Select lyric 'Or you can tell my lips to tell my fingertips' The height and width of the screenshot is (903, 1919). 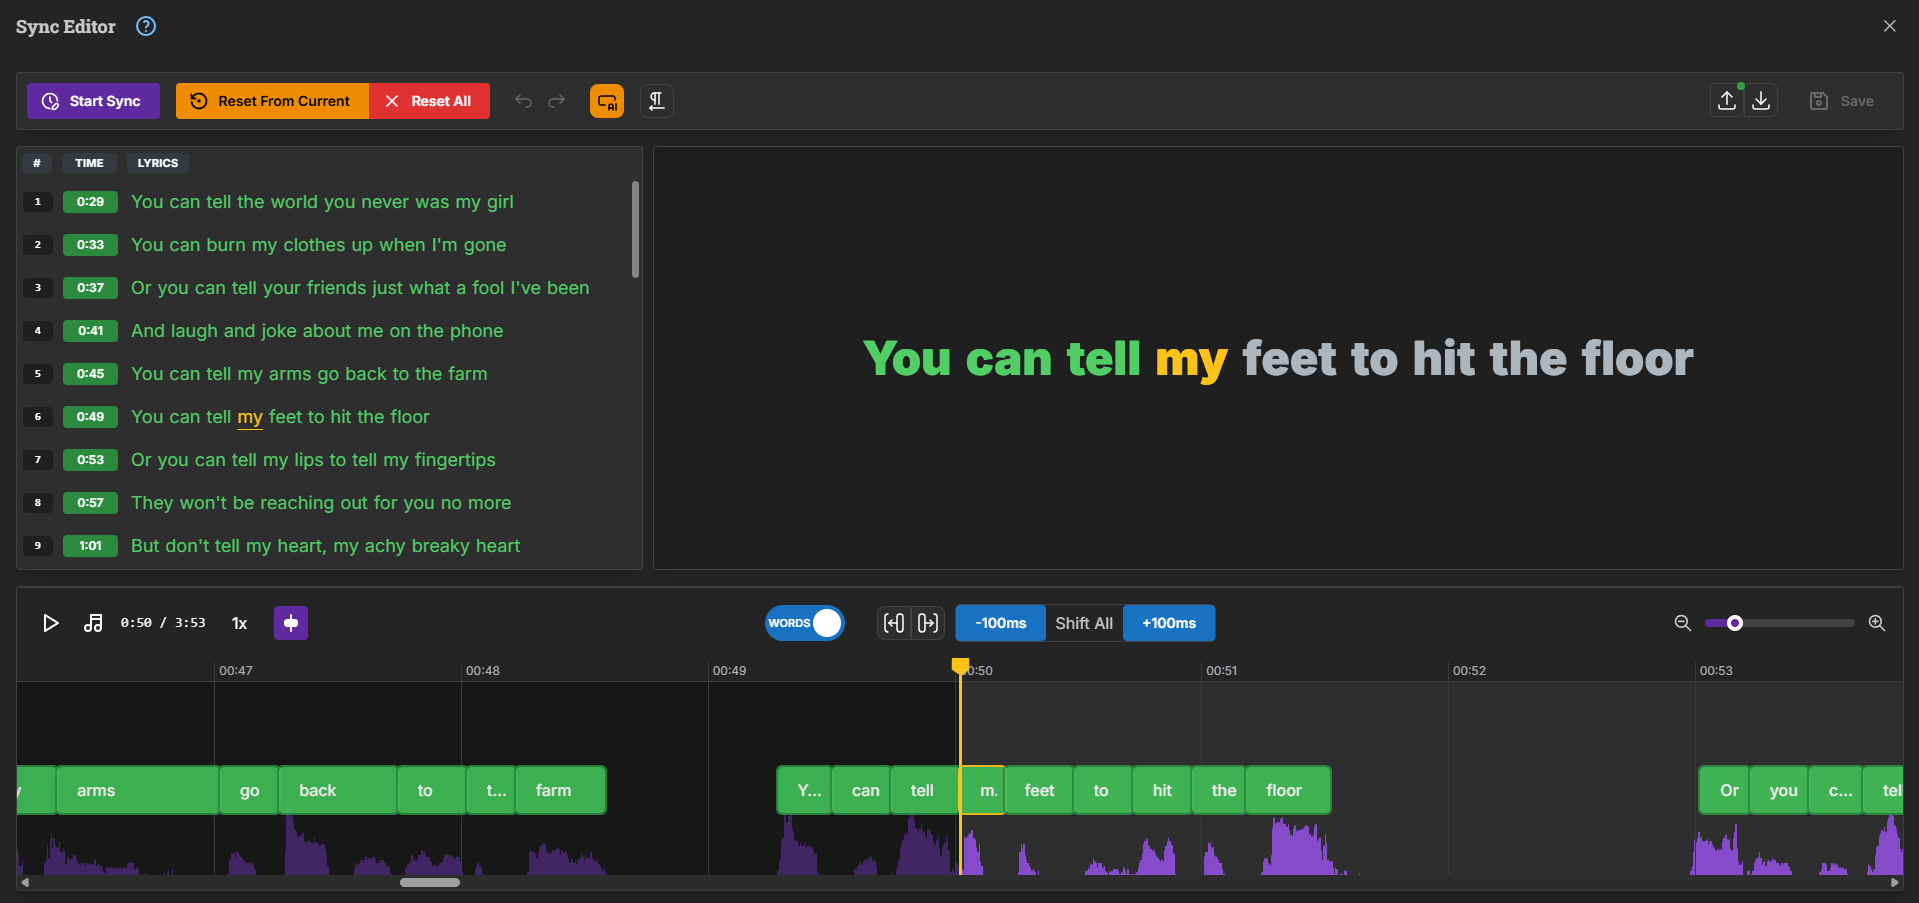pos(313,460)
